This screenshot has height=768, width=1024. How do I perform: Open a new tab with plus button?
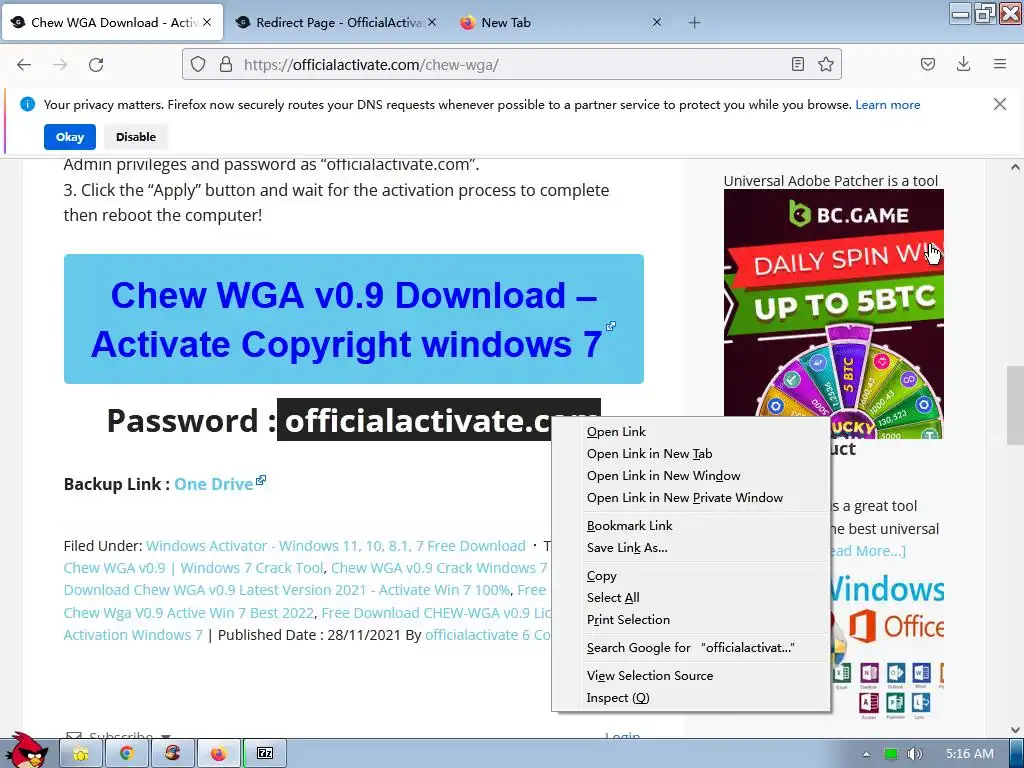(x=694, y=23)
